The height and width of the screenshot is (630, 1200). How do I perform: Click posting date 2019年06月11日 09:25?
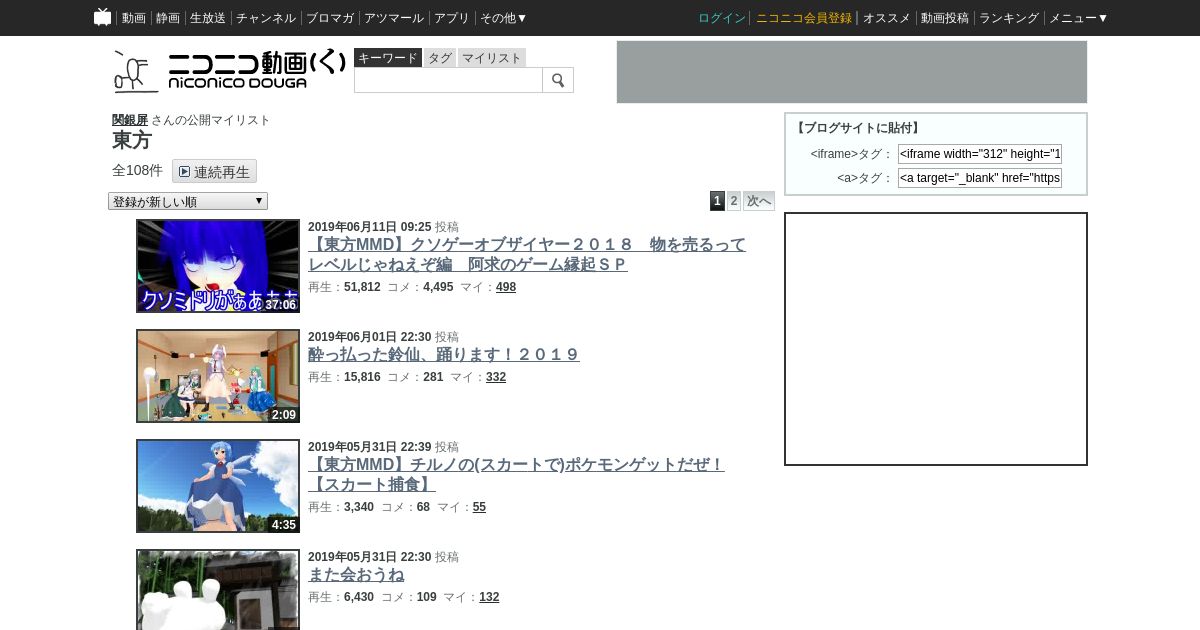click(370, 227)
